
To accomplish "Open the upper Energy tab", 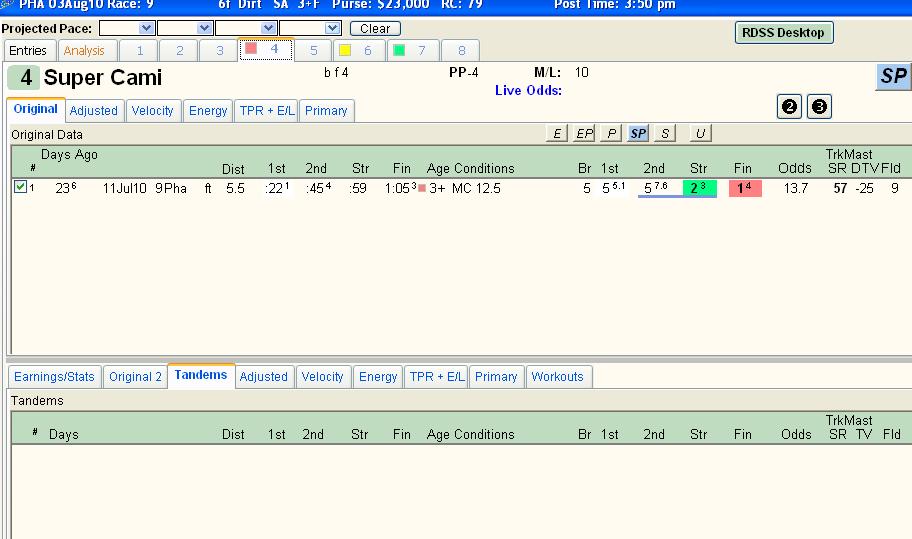I will pyautogui.click(x=208, y=110).
